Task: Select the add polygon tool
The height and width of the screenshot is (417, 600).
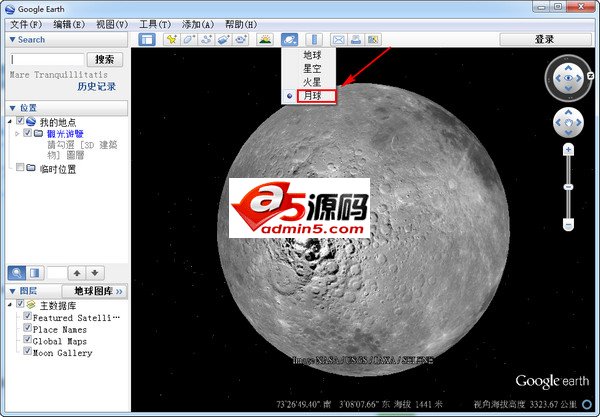Action: [189, 40]
